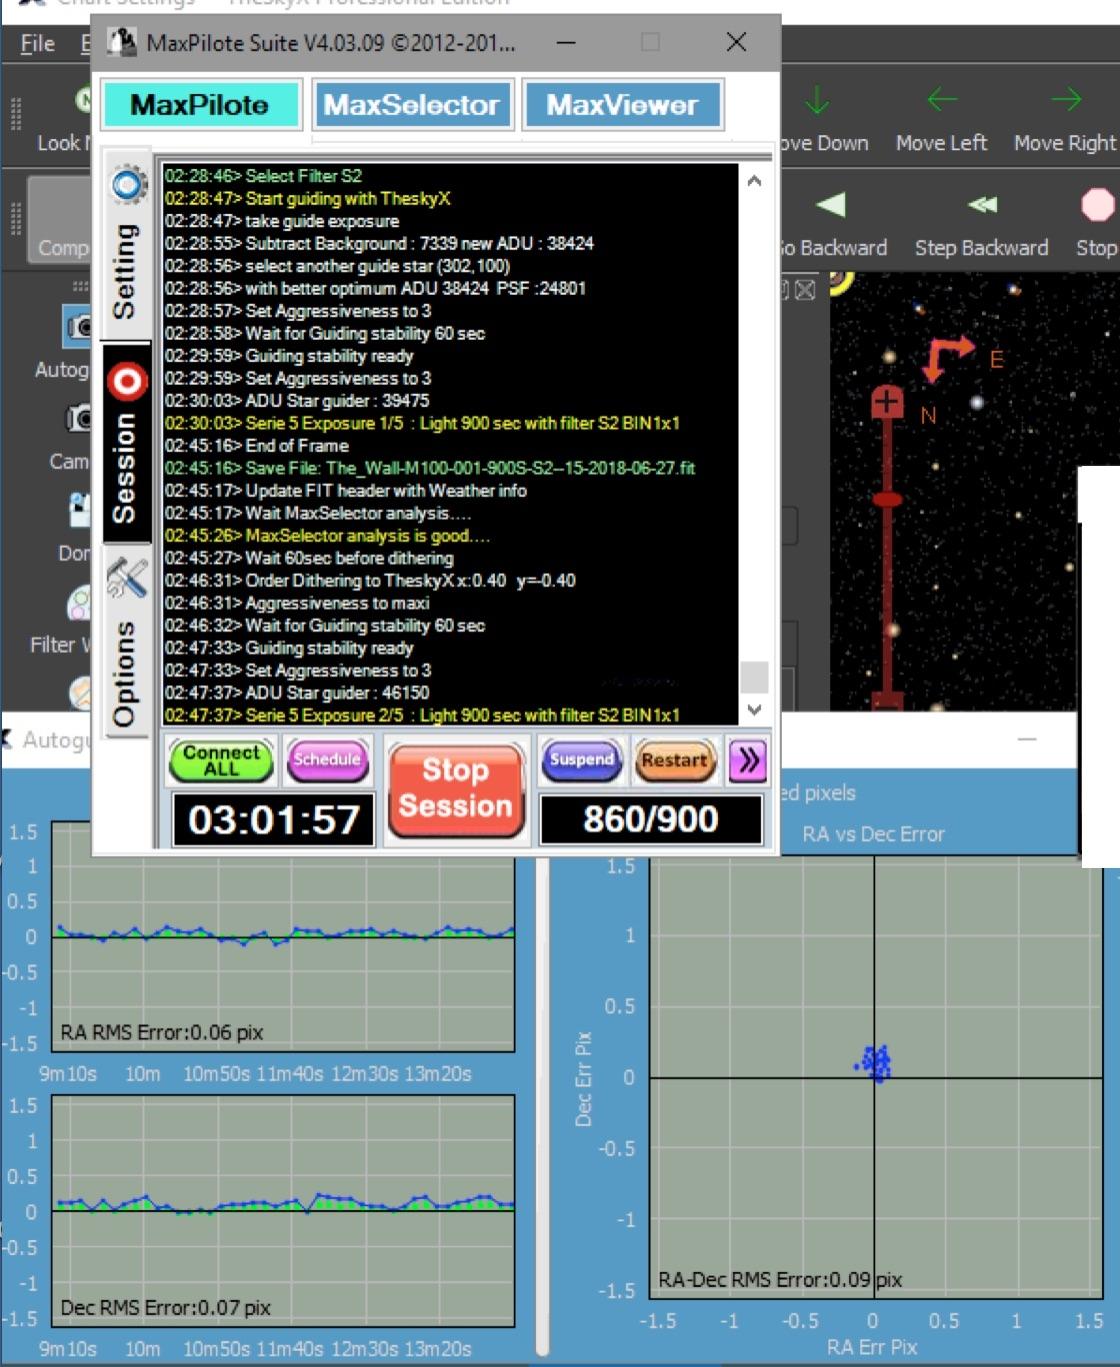1120x1367 pixels.
Task: Click the red plus telescope crosshair marker
Action: [x=886, y=402]
